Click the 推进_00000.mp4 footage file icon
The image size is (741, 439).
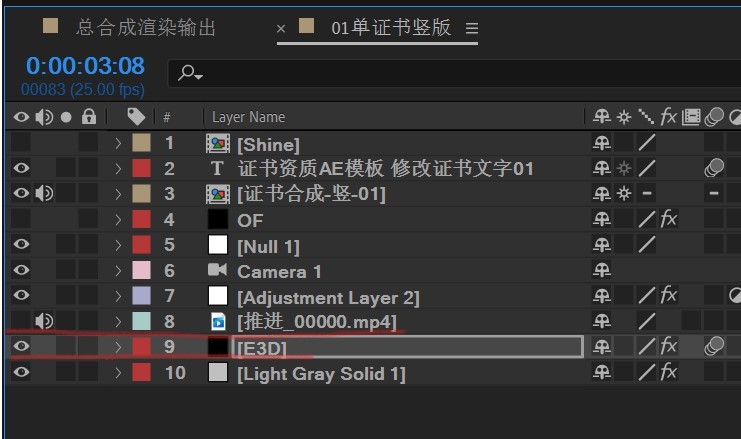[218, 322]
